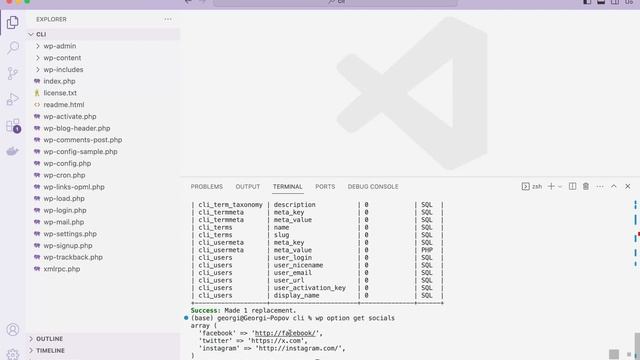Switch to the PORTS tab
This screenshot has width=640, height=360.
pos(325,187)
